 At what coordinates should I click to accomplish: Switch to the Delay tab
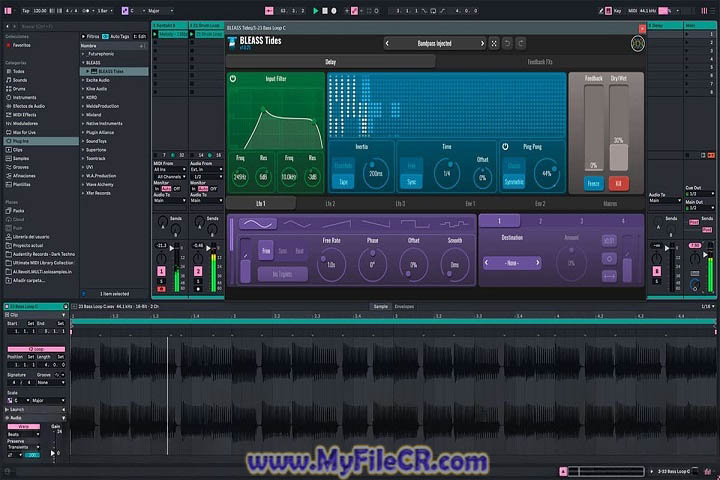pyautogui.click(x=331, y=62)
